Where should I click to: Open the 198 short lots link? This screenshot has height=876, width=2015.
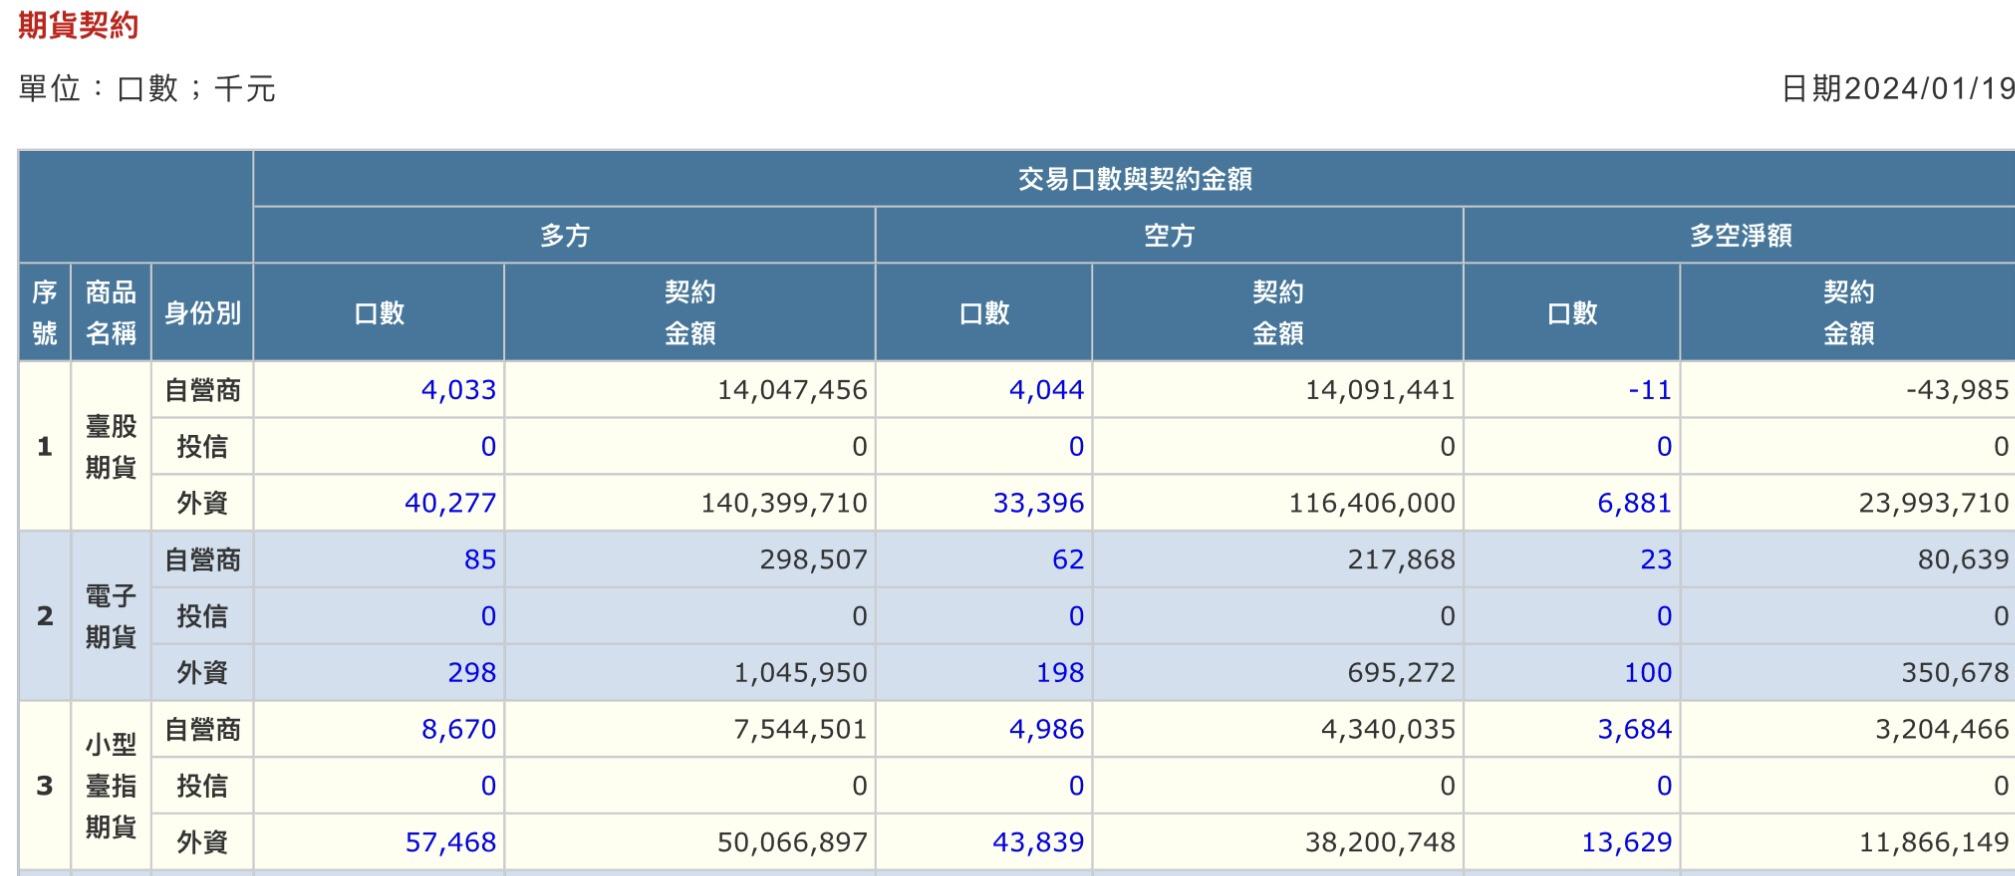(1060, 673)
